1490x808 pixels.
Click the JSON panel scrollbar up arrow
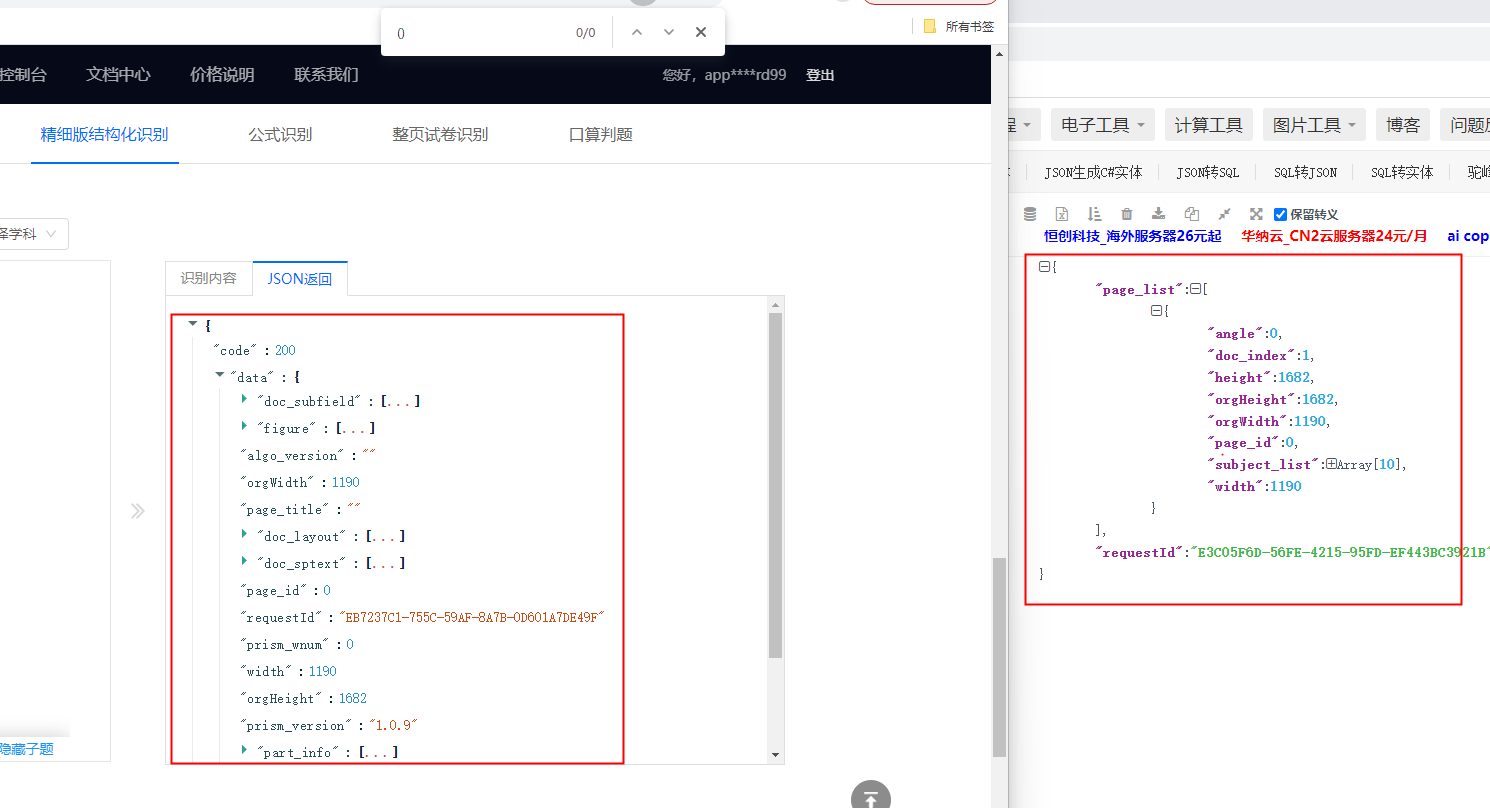tap(776, 304)
